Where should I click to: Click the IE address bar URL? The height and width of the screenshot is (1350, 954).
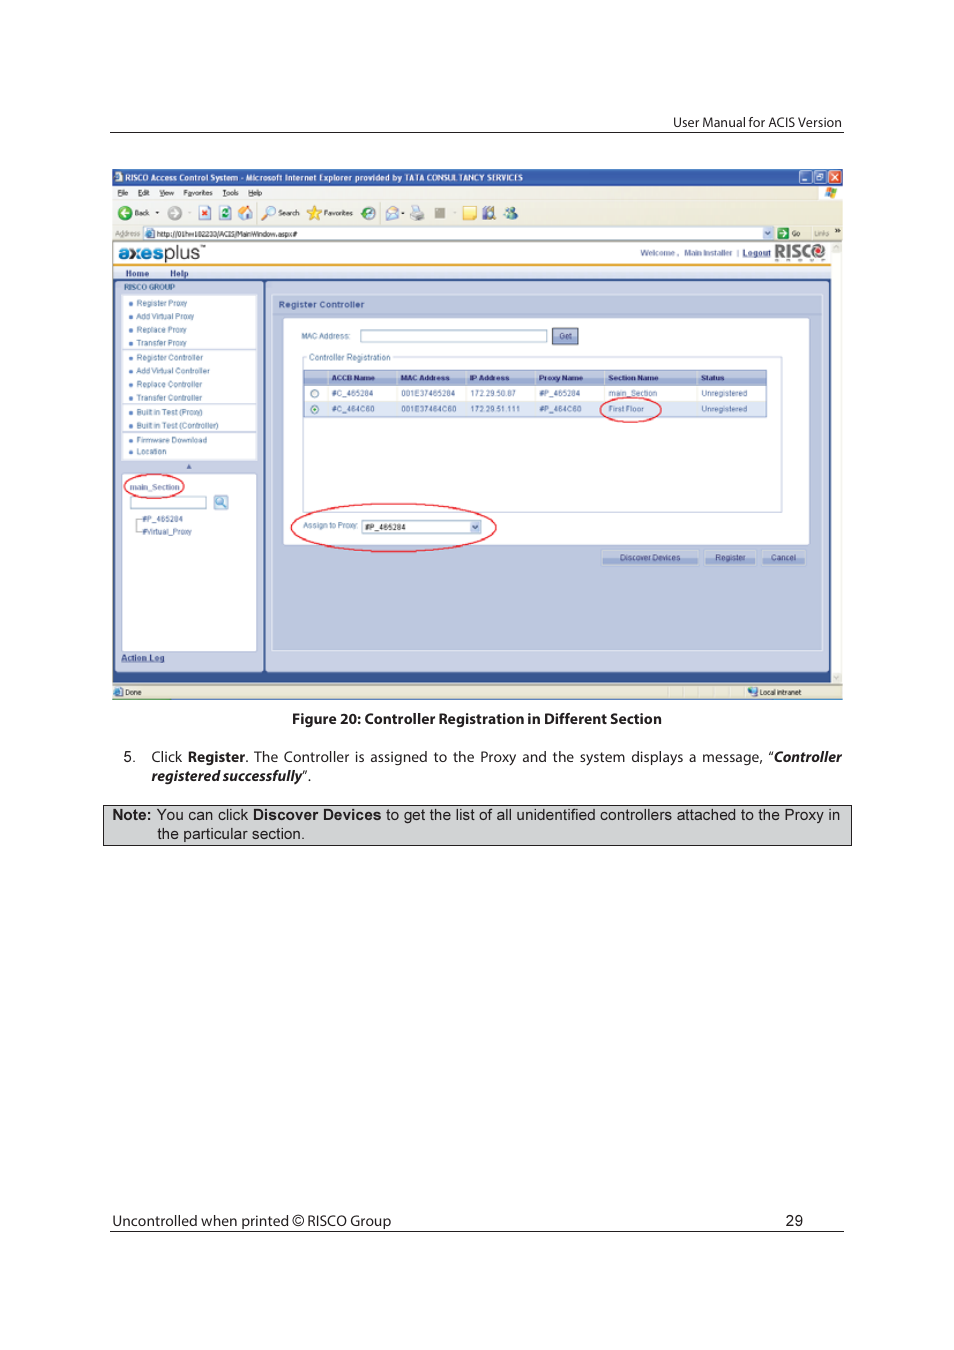[226, 234]
